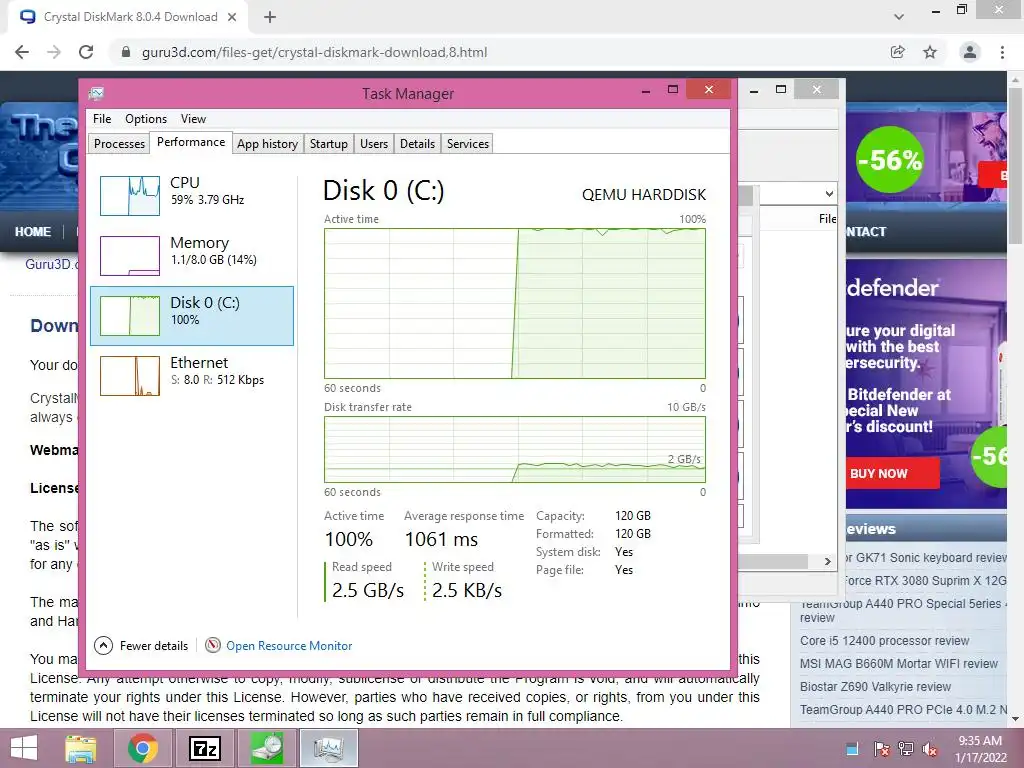
Task: Open a new Chrome tab
Action: click(270, 17)
